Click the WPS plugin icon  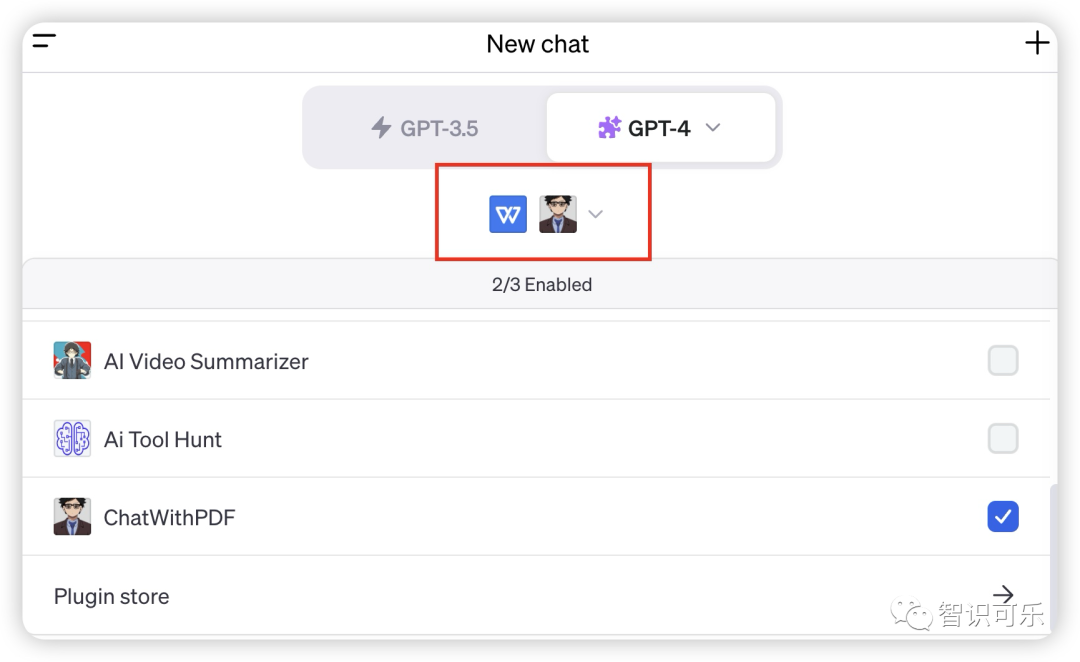508,214
